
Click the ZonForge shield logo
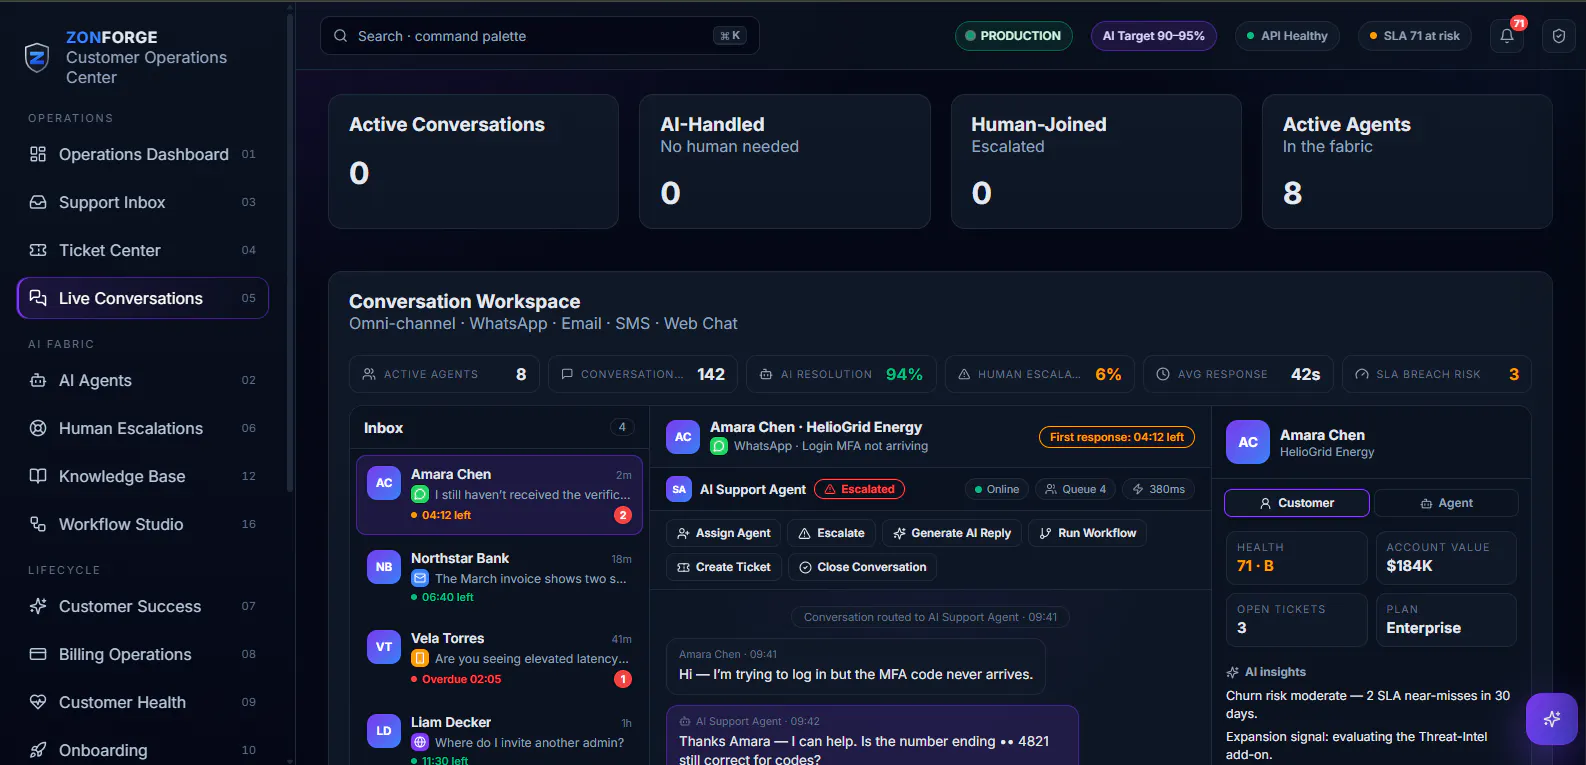click(x=37, y=58)
